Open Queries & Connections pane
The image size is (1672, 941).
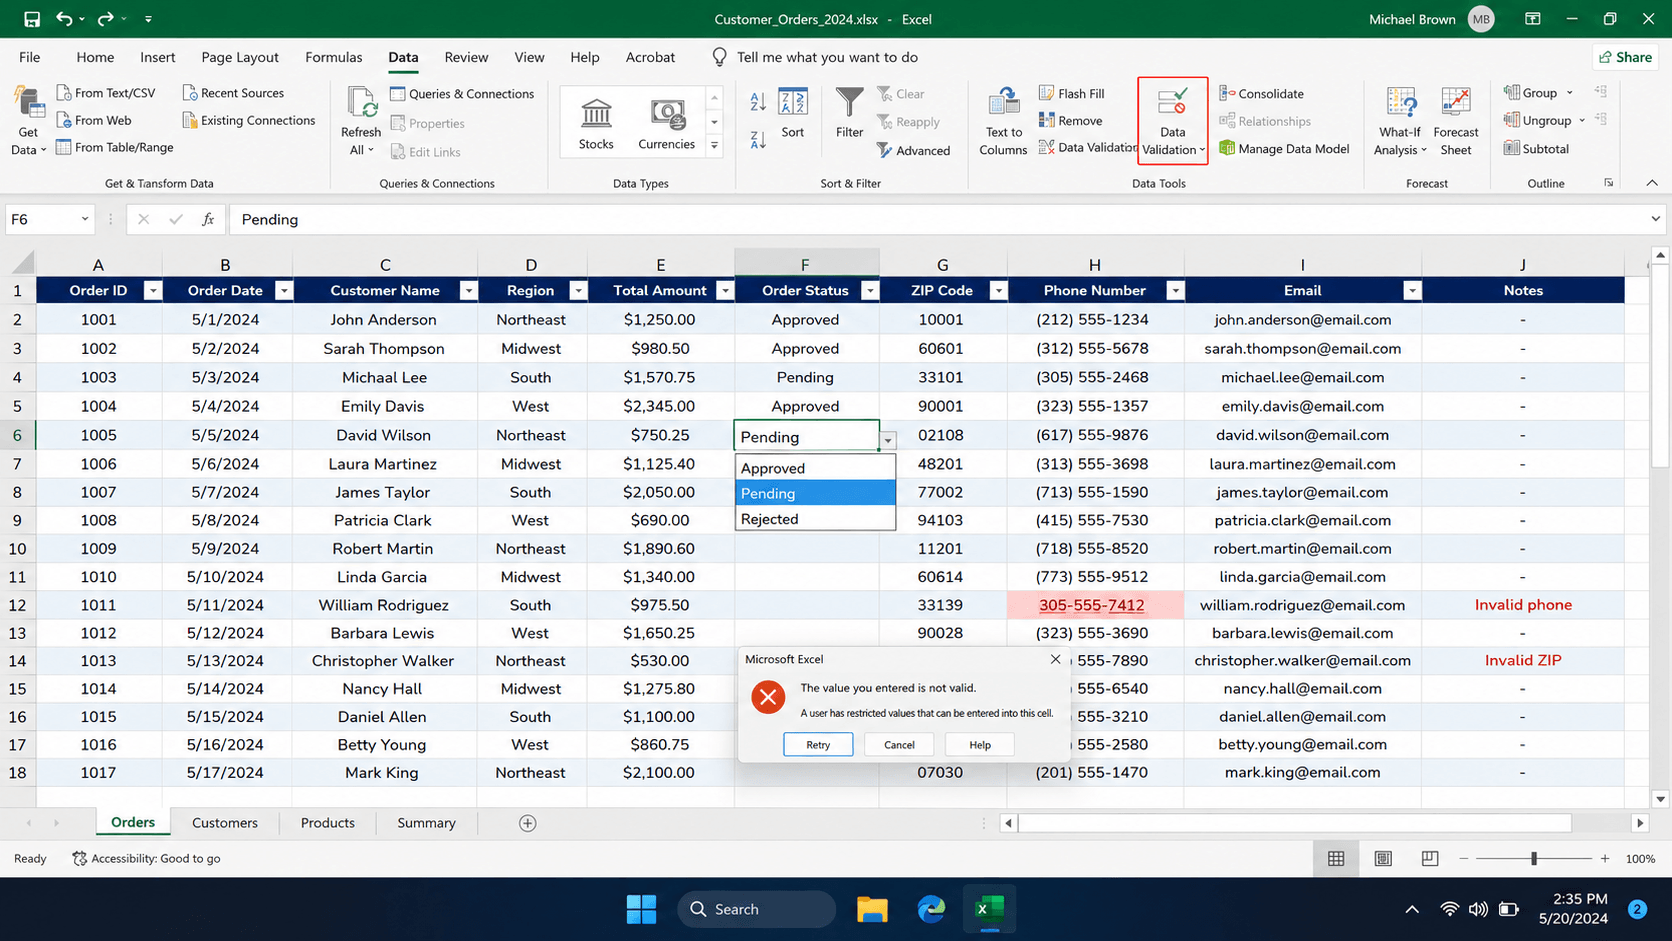tap(462, 94)
